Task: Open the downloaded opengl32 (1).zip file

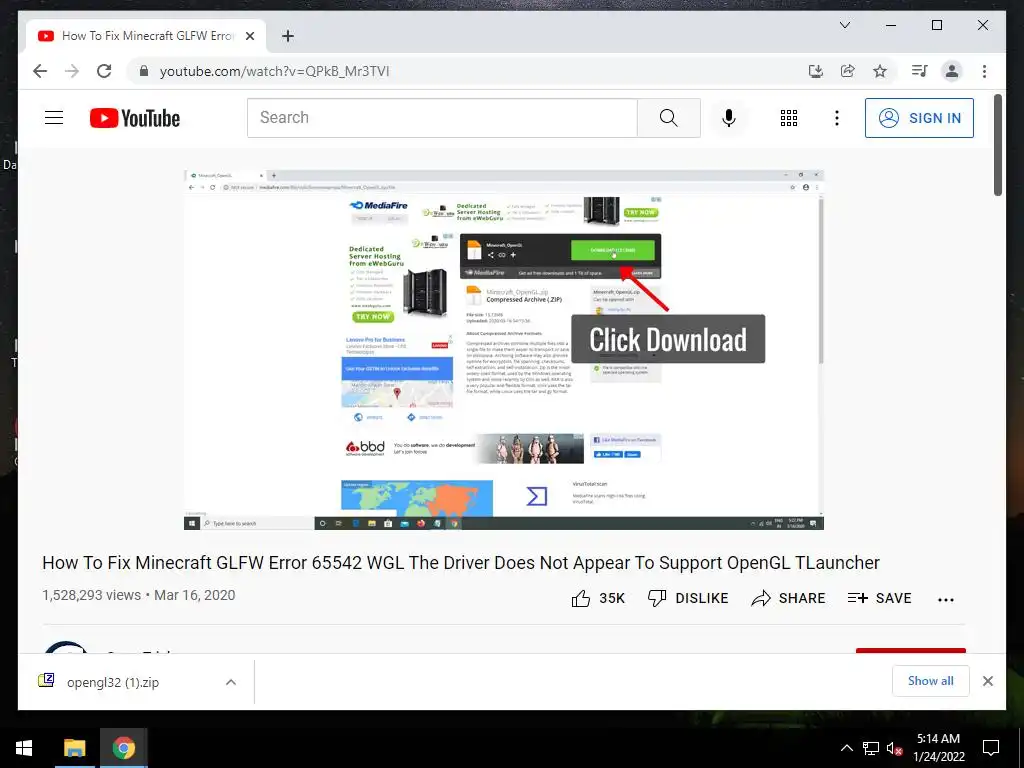Action: coord(113,682)
